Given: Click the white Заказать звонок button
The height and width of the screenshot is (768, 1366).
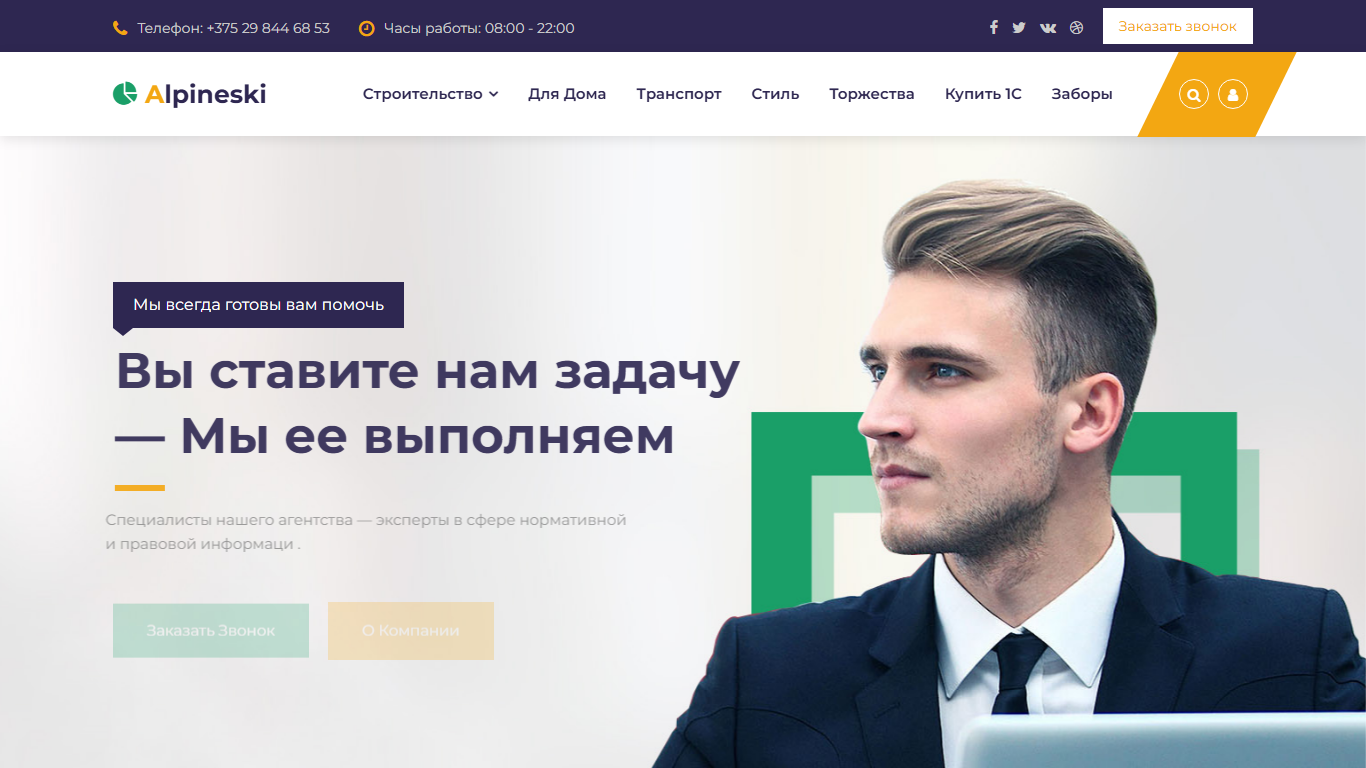Looking at the screenshot, I should click(x=1178, y=26).
